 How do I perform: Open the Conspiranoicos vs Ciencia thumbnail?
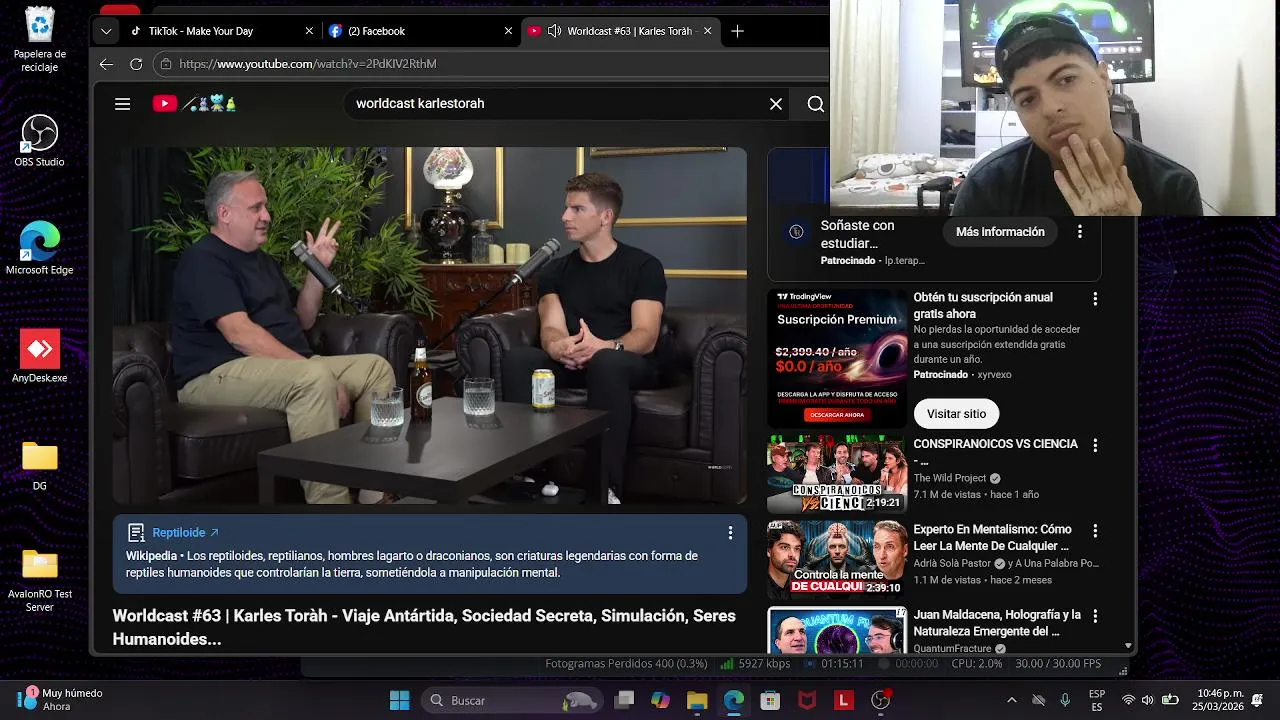pos(837,474)
